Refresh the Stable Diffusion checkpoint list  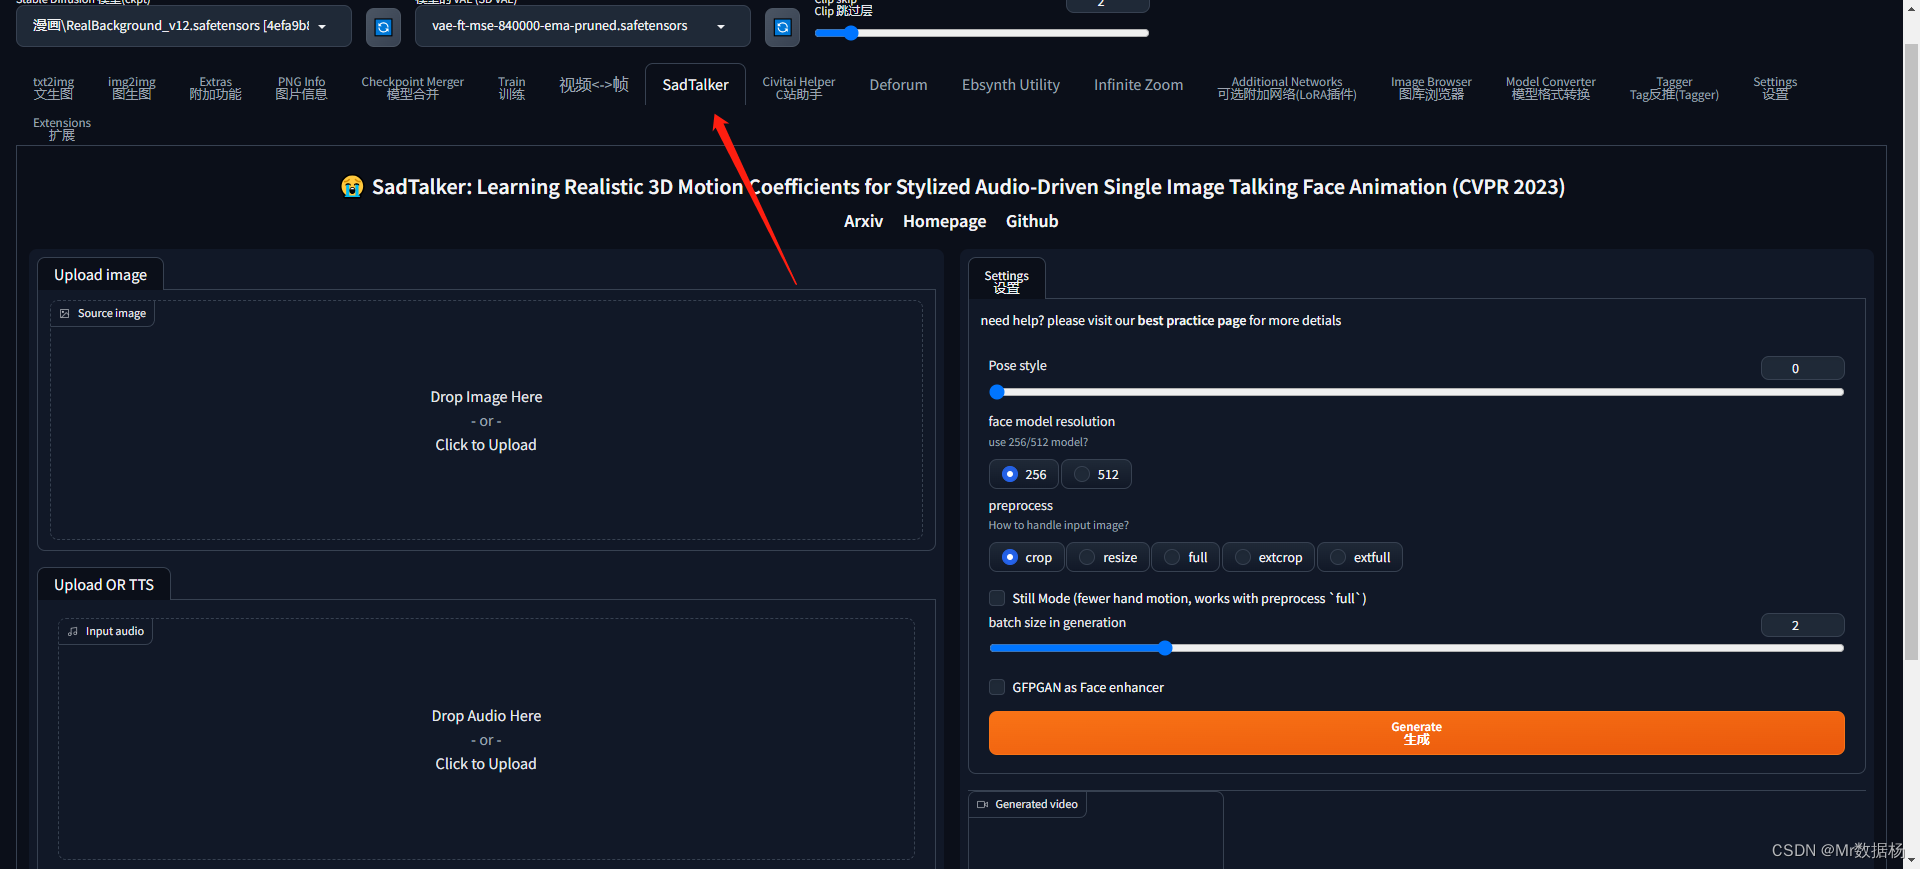[383, 27]
